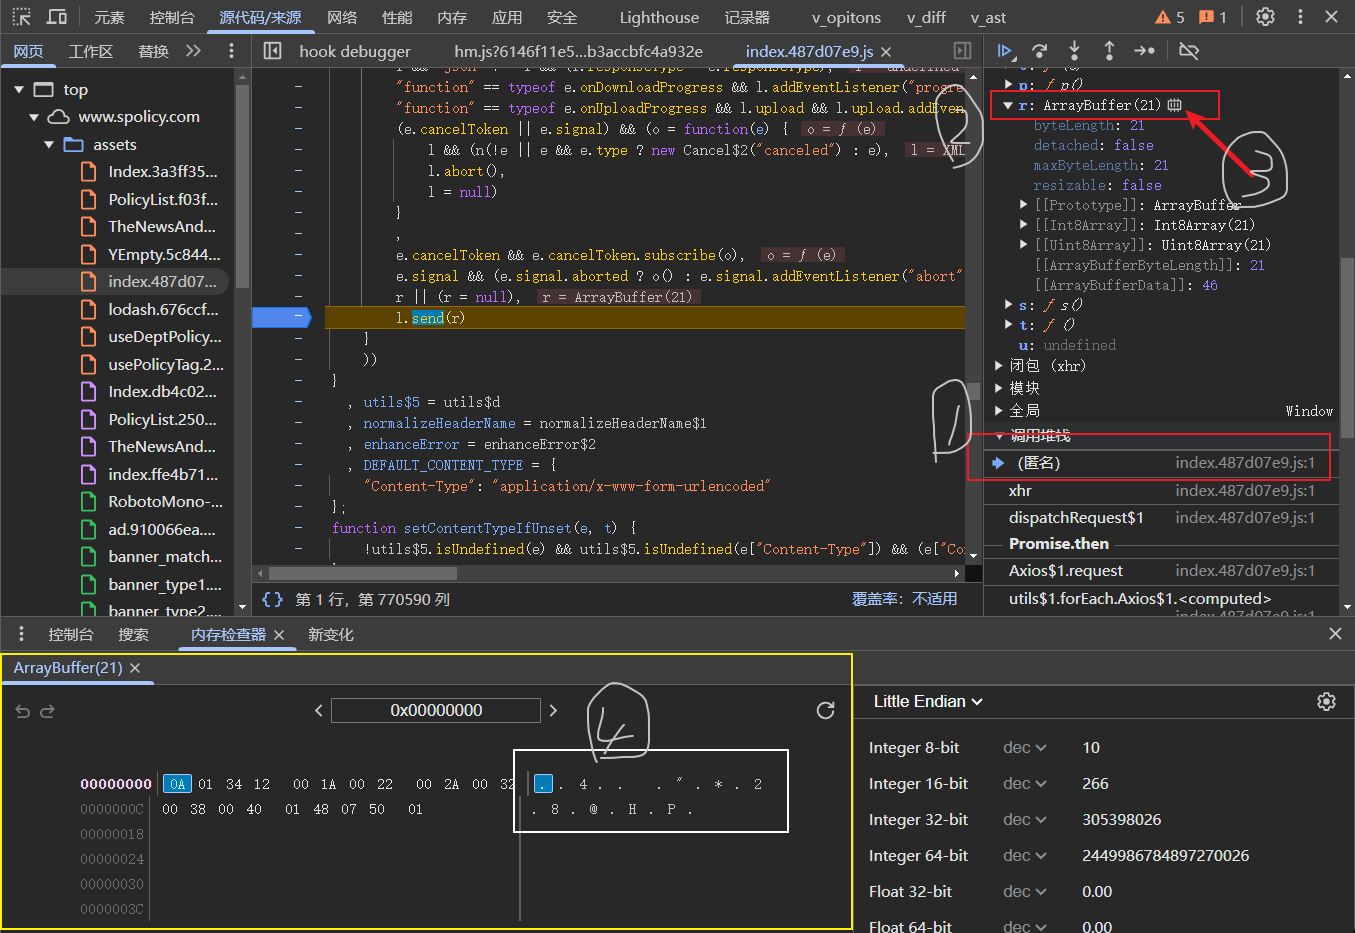Open the Little Endian dropdown
This screenshot has width=1355, height=933.
coord(928,702)
